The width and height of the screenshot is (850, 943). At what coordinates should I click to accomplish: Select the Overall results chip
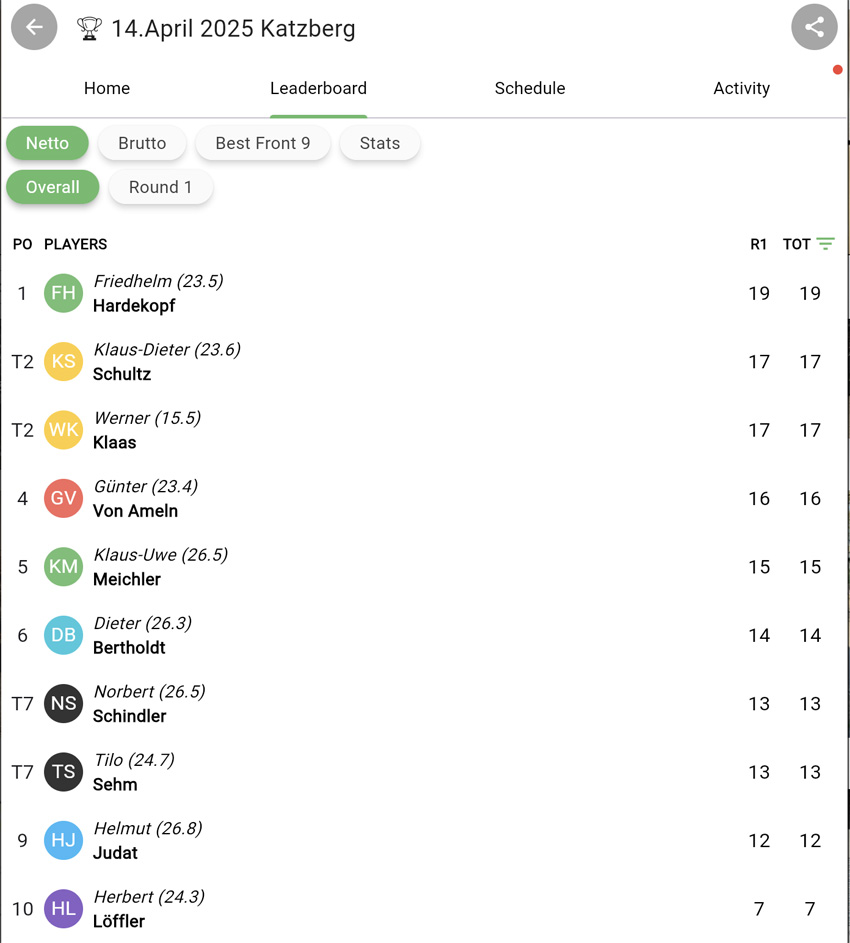tap(53, 187)
